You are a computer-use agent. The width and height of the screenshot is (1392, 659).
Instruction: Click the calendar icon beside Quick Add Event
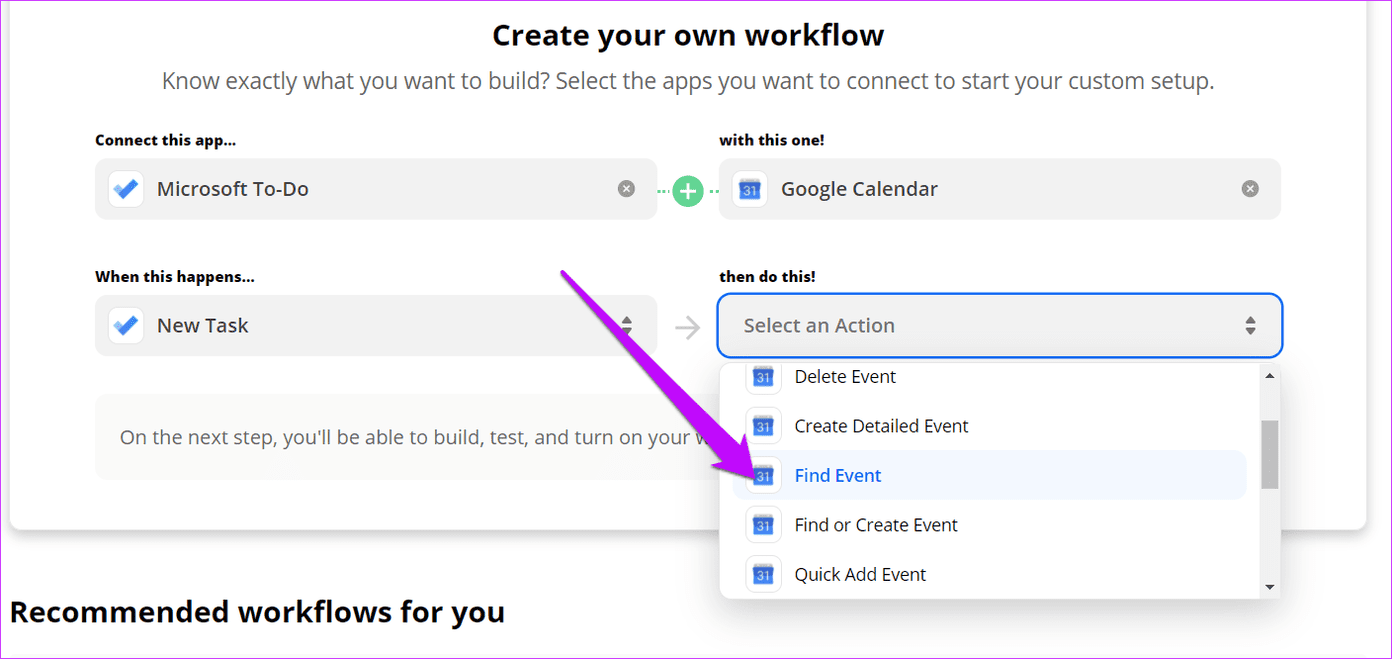coord(763,574)
